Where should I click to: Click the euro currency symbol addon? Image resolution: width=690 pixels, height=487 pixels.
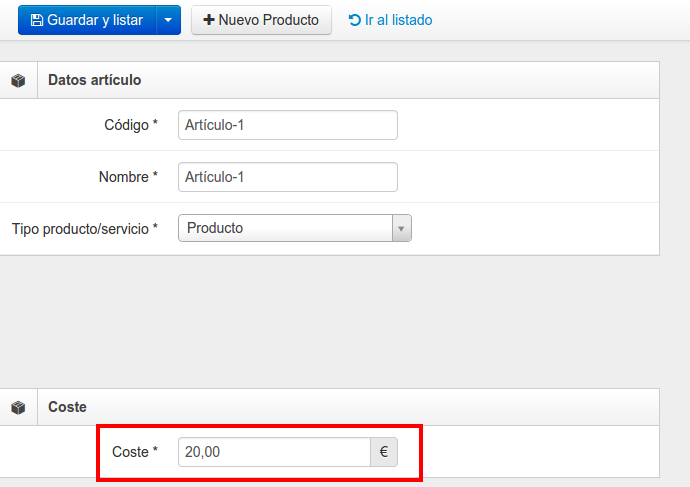pyautogui.click(x=384, y=452)
